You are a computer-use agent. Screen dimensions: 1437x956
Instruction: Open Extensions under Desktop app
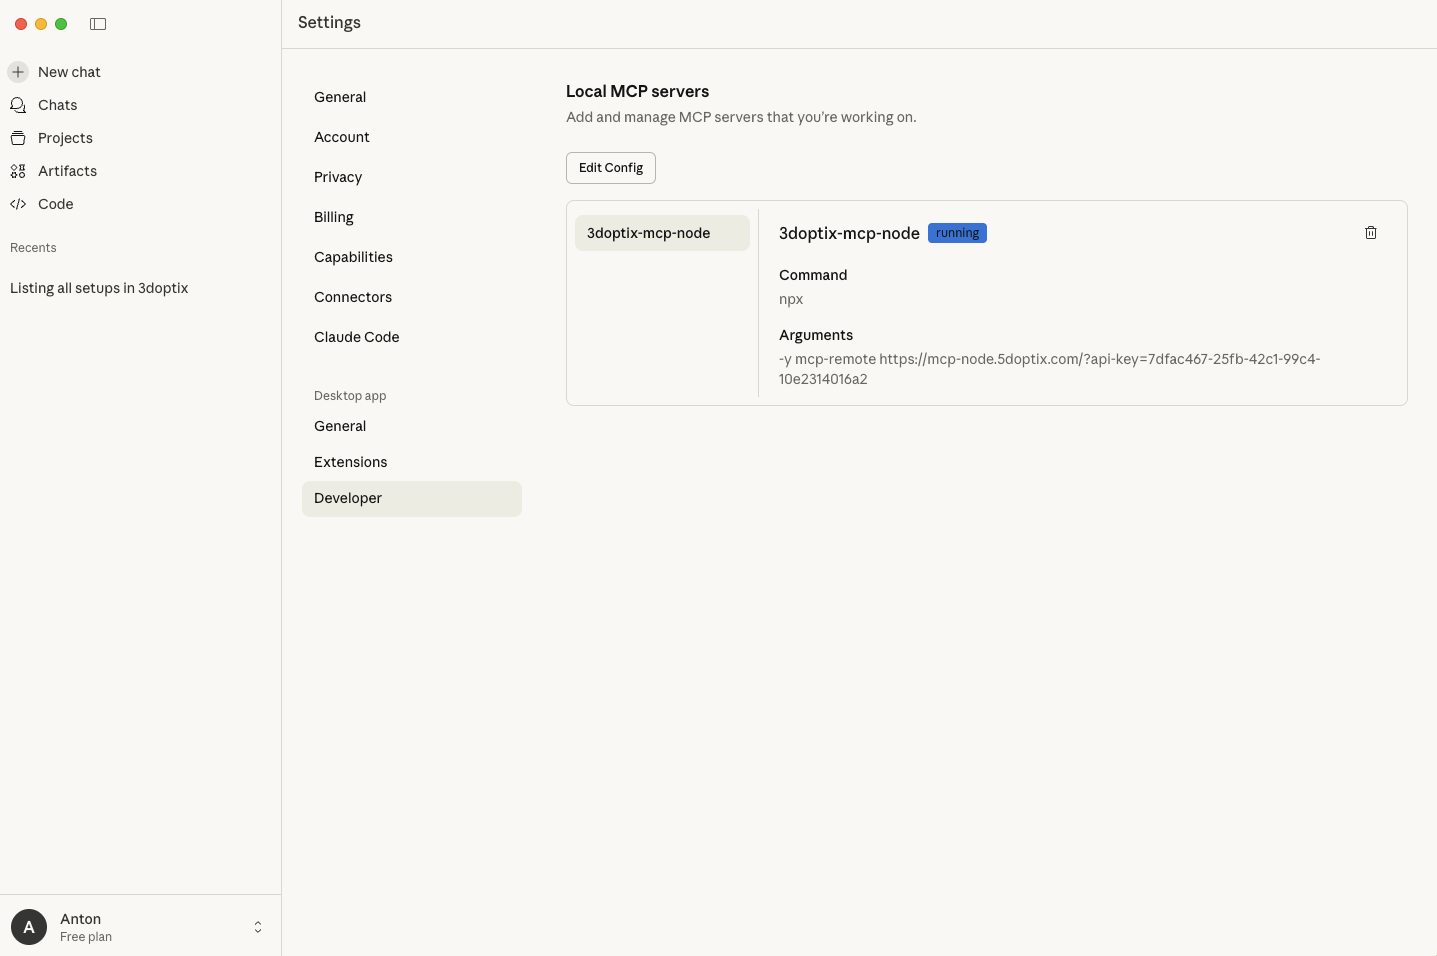point(351,462)
